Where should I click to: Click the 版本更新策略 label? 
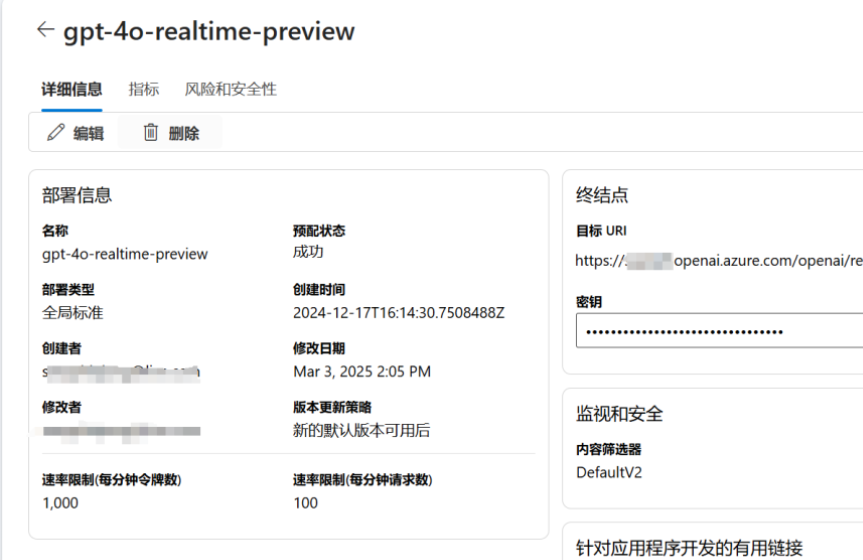pos(332,407)
